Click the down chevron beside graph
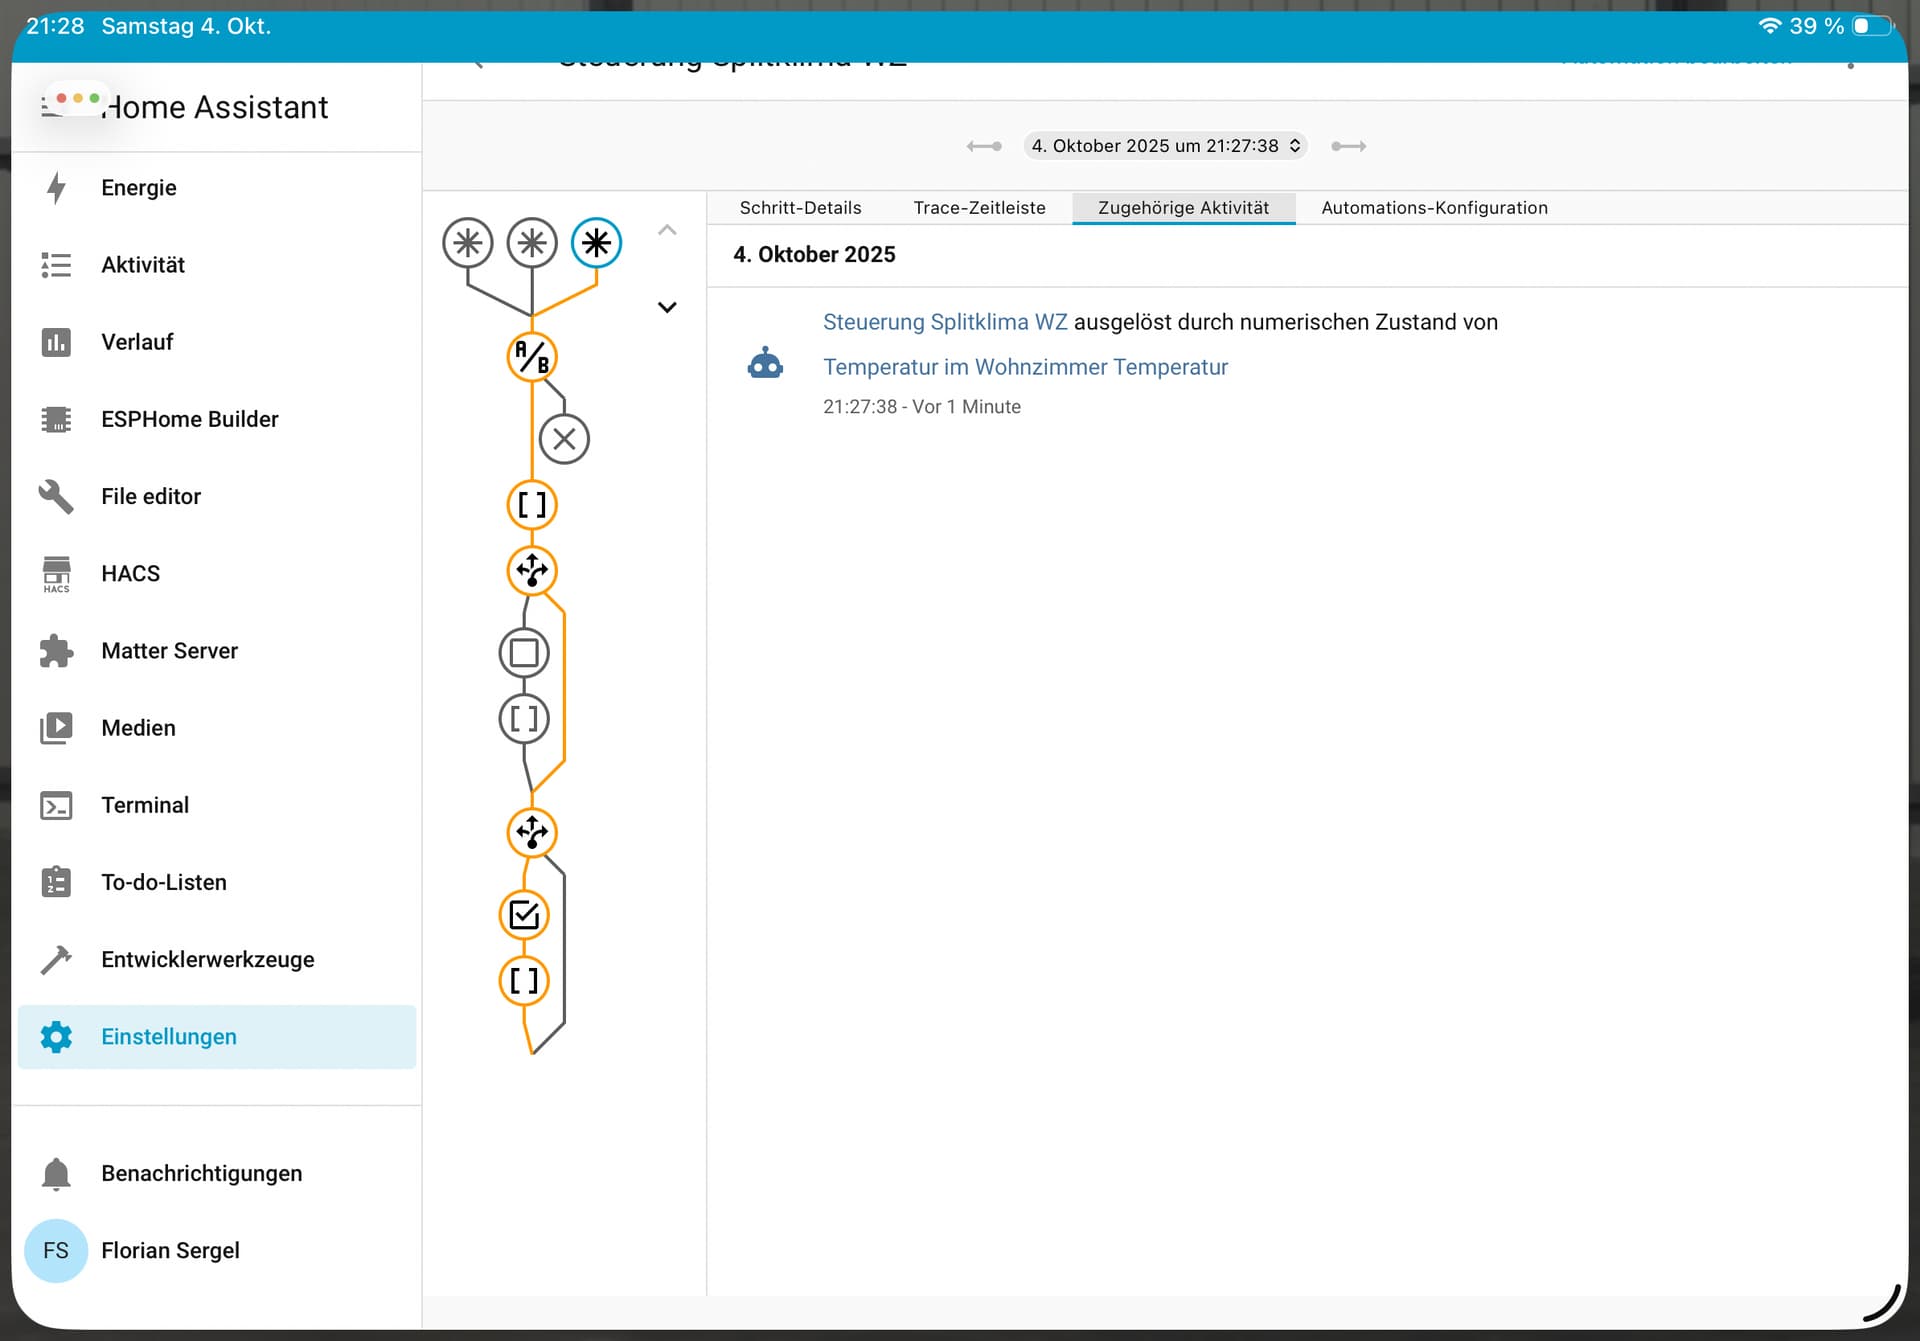The width and height of the screenshot is (1920, 1341). click(667, 307)
